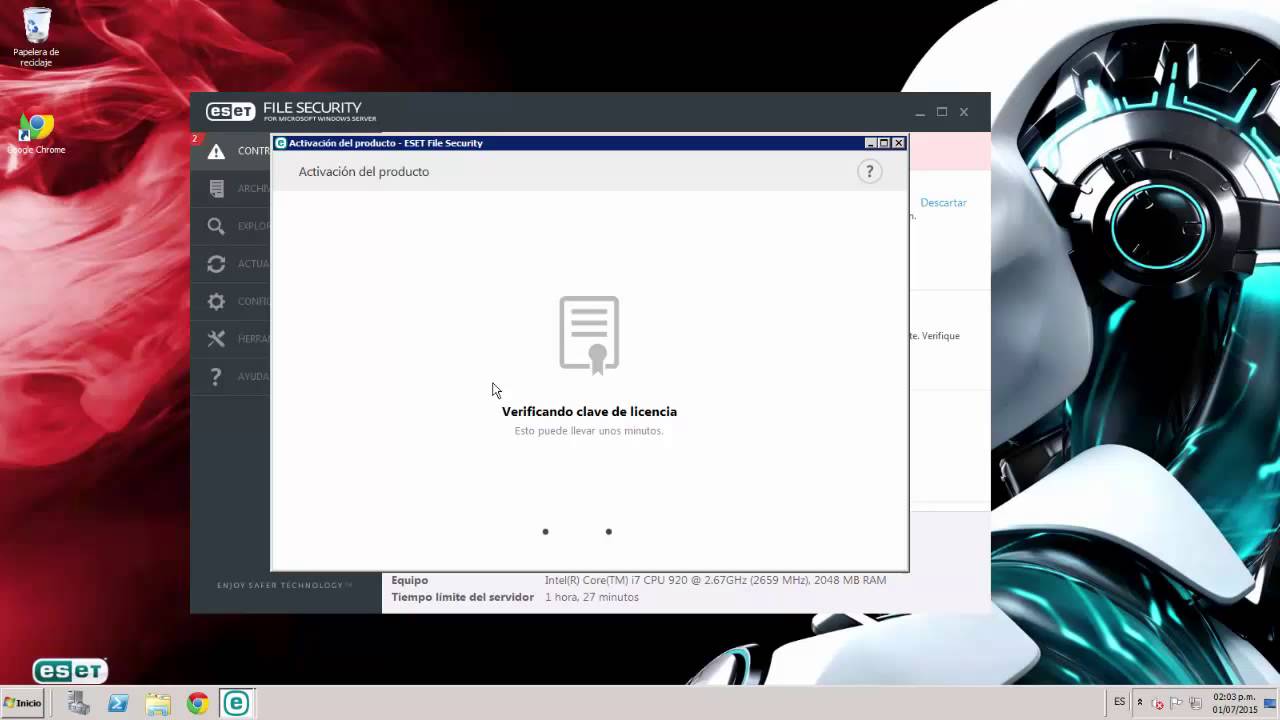
Task: Click the 'ENJOY SAFER TECHNOLOGY' tagline
Action: 285,585
